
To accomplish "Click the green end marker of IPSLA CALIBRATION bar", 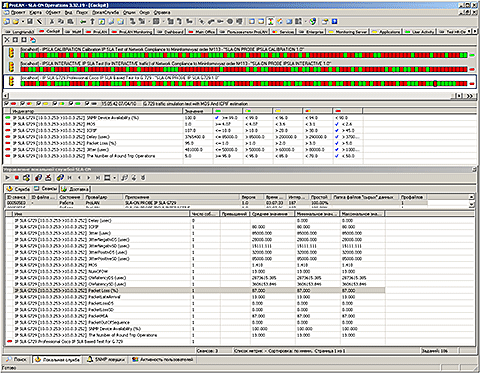I will (x=472, y=55).
